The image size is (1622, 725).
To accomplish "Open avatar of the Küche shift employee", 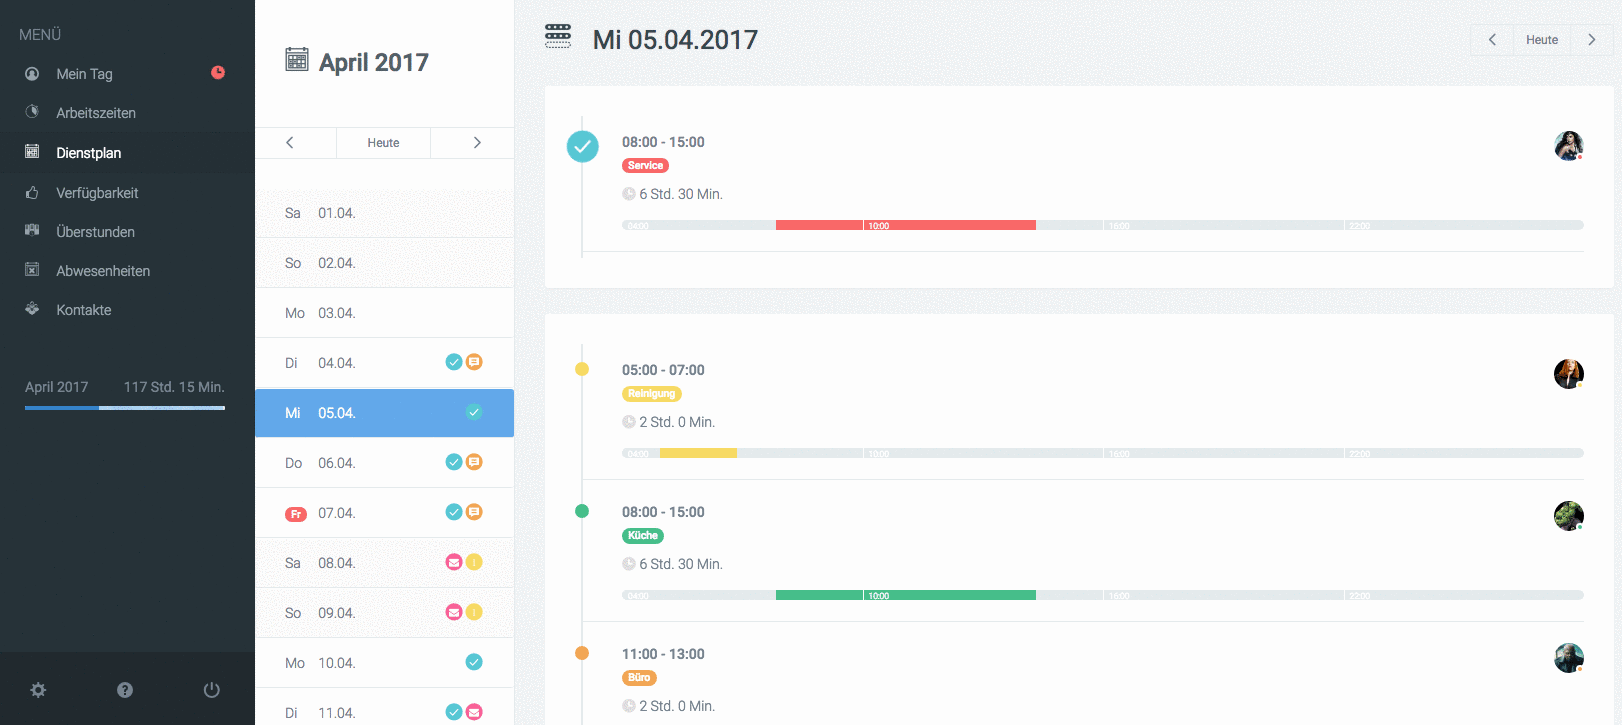I will pyautogui.click(x=1569, y=516).
